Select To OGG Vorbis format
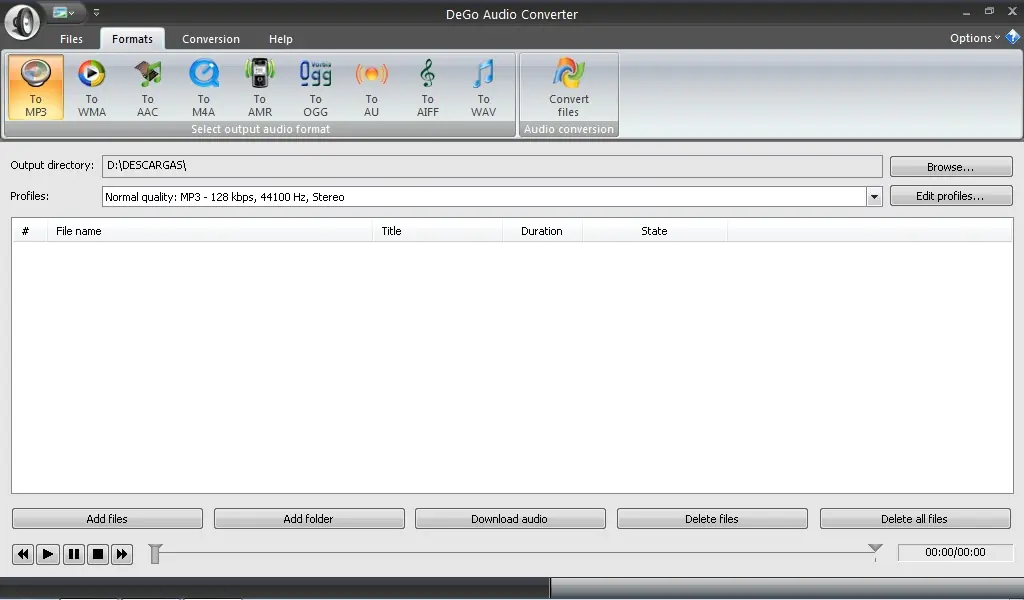 315,87
